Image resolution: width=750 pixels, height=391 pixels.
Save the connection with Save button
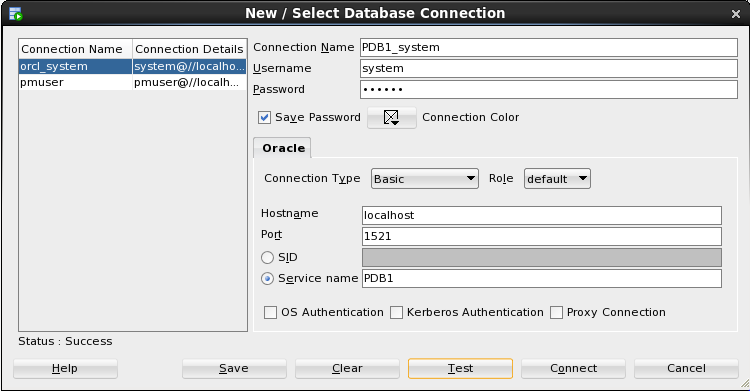click(x=234, y=368)
